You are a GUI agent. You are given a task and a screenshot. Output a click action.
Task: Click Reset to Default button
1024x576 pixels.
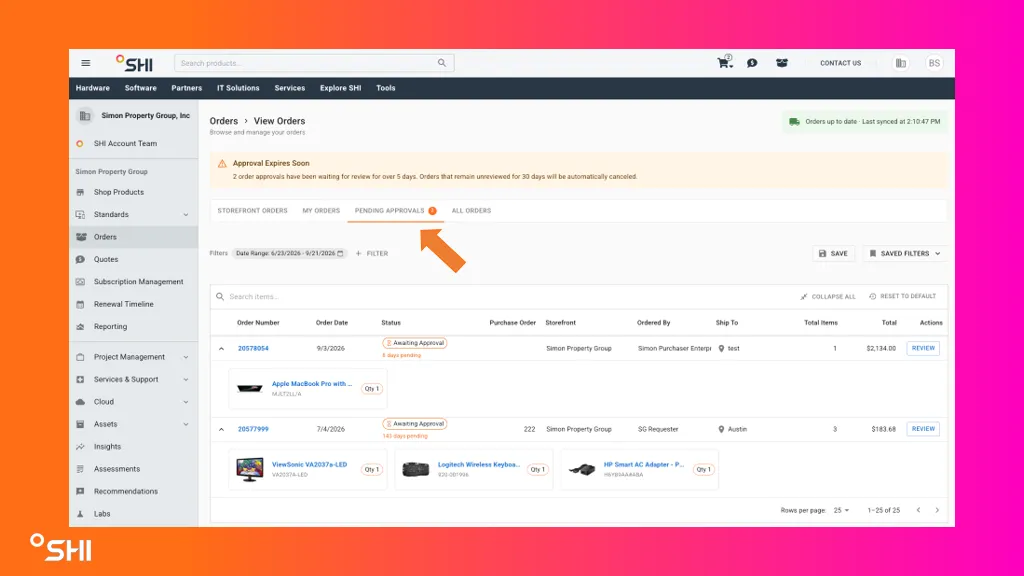point(903,296)
